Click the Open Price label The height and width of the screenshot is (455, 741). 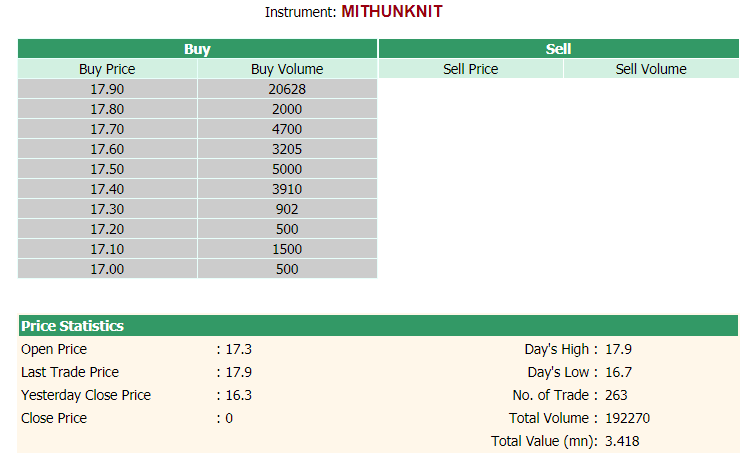54,349
